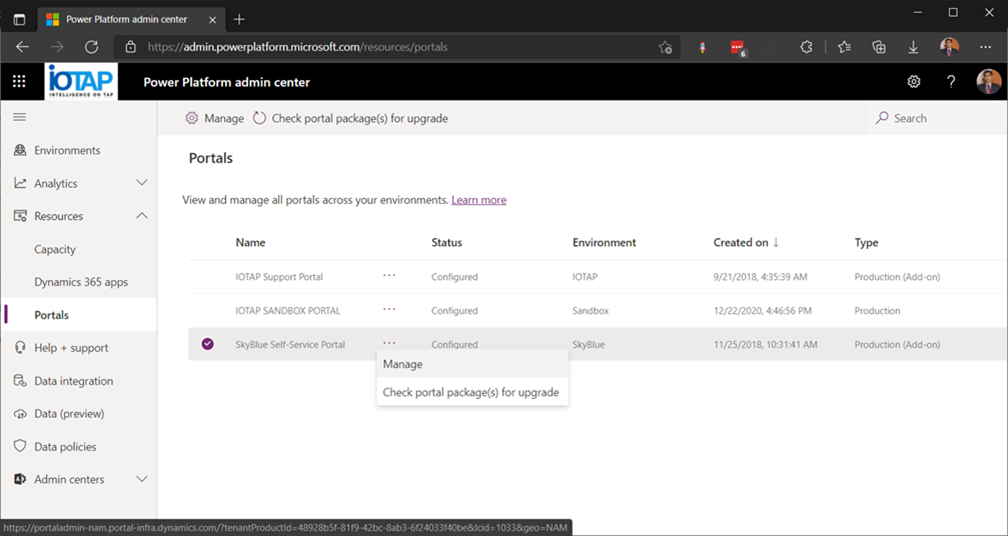The height and width of the screenshot is (536, 1008).
Task: Click the browser refresh icon
Action: [91, 47]
